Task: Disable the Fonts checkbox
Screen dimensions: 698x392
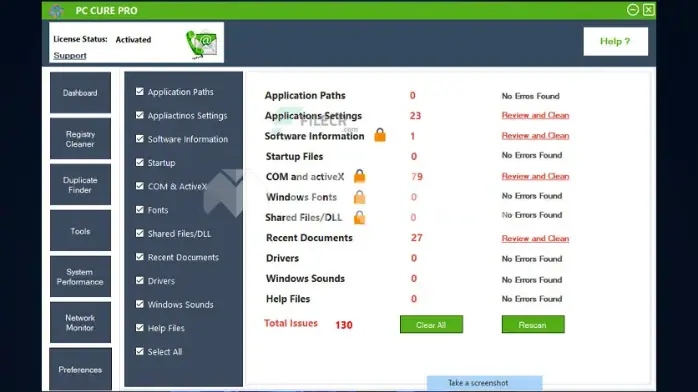Action: tap(140, 209)
